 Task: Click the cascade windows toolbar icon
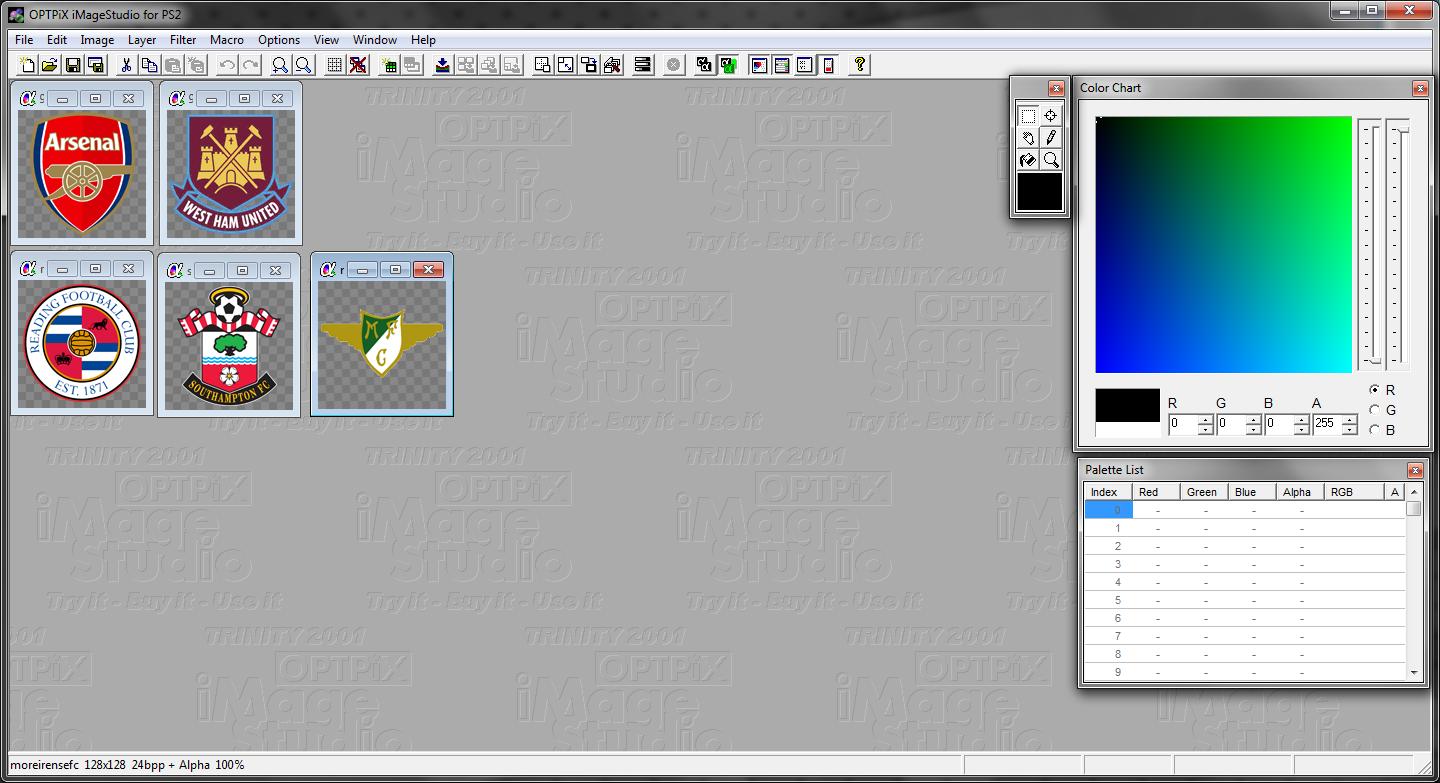coord(590,65)
